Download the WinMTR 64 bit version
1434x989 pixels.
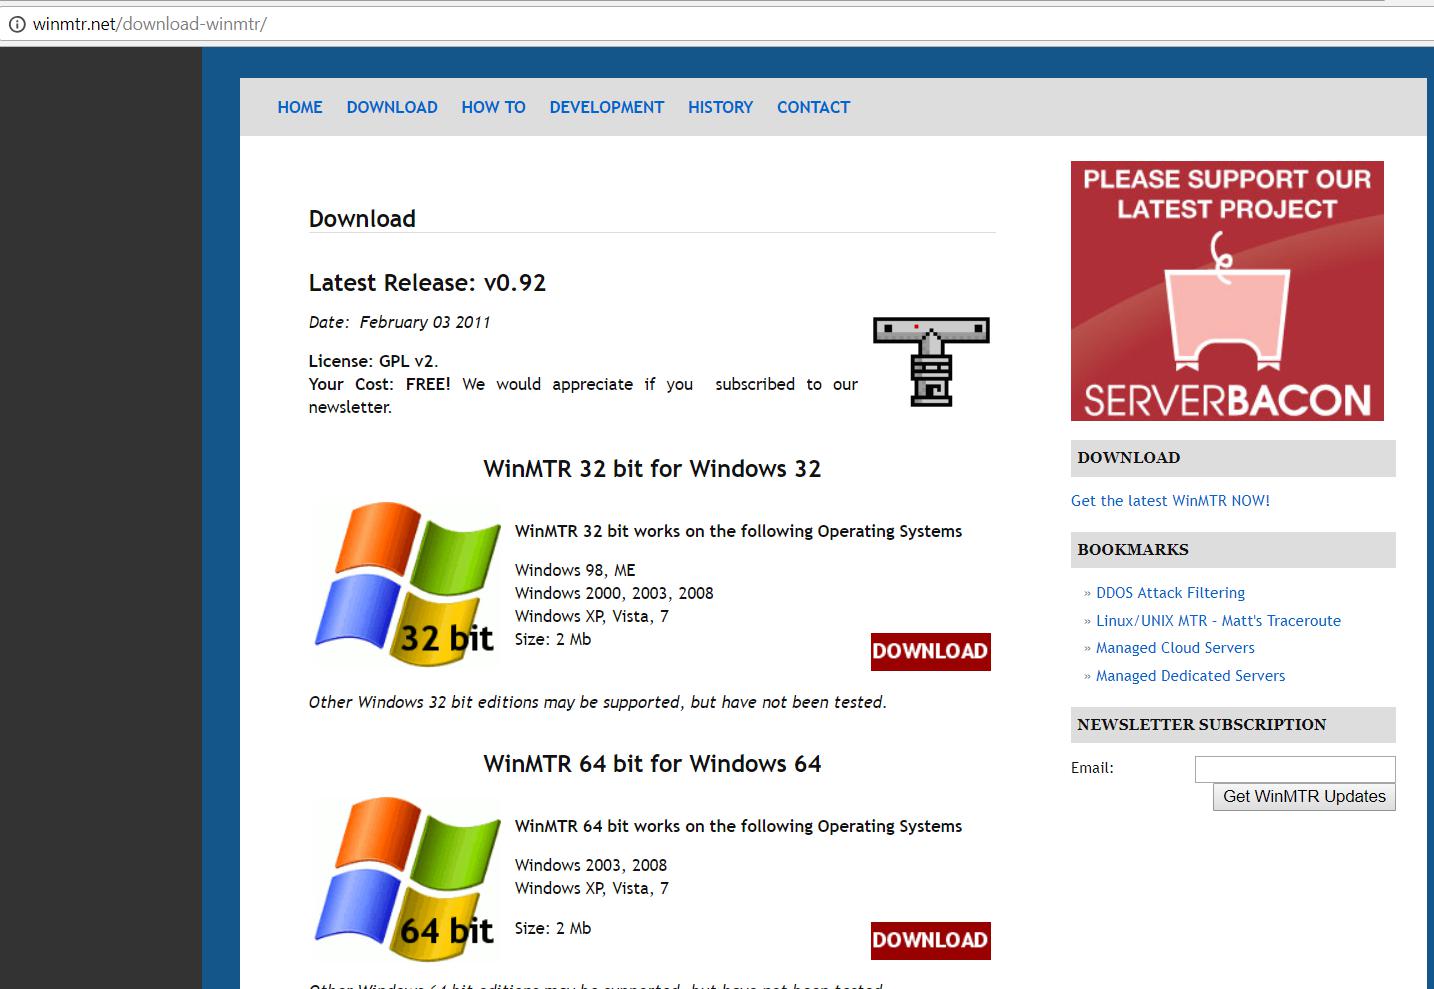pyautogui.click(x=930, y=940)
